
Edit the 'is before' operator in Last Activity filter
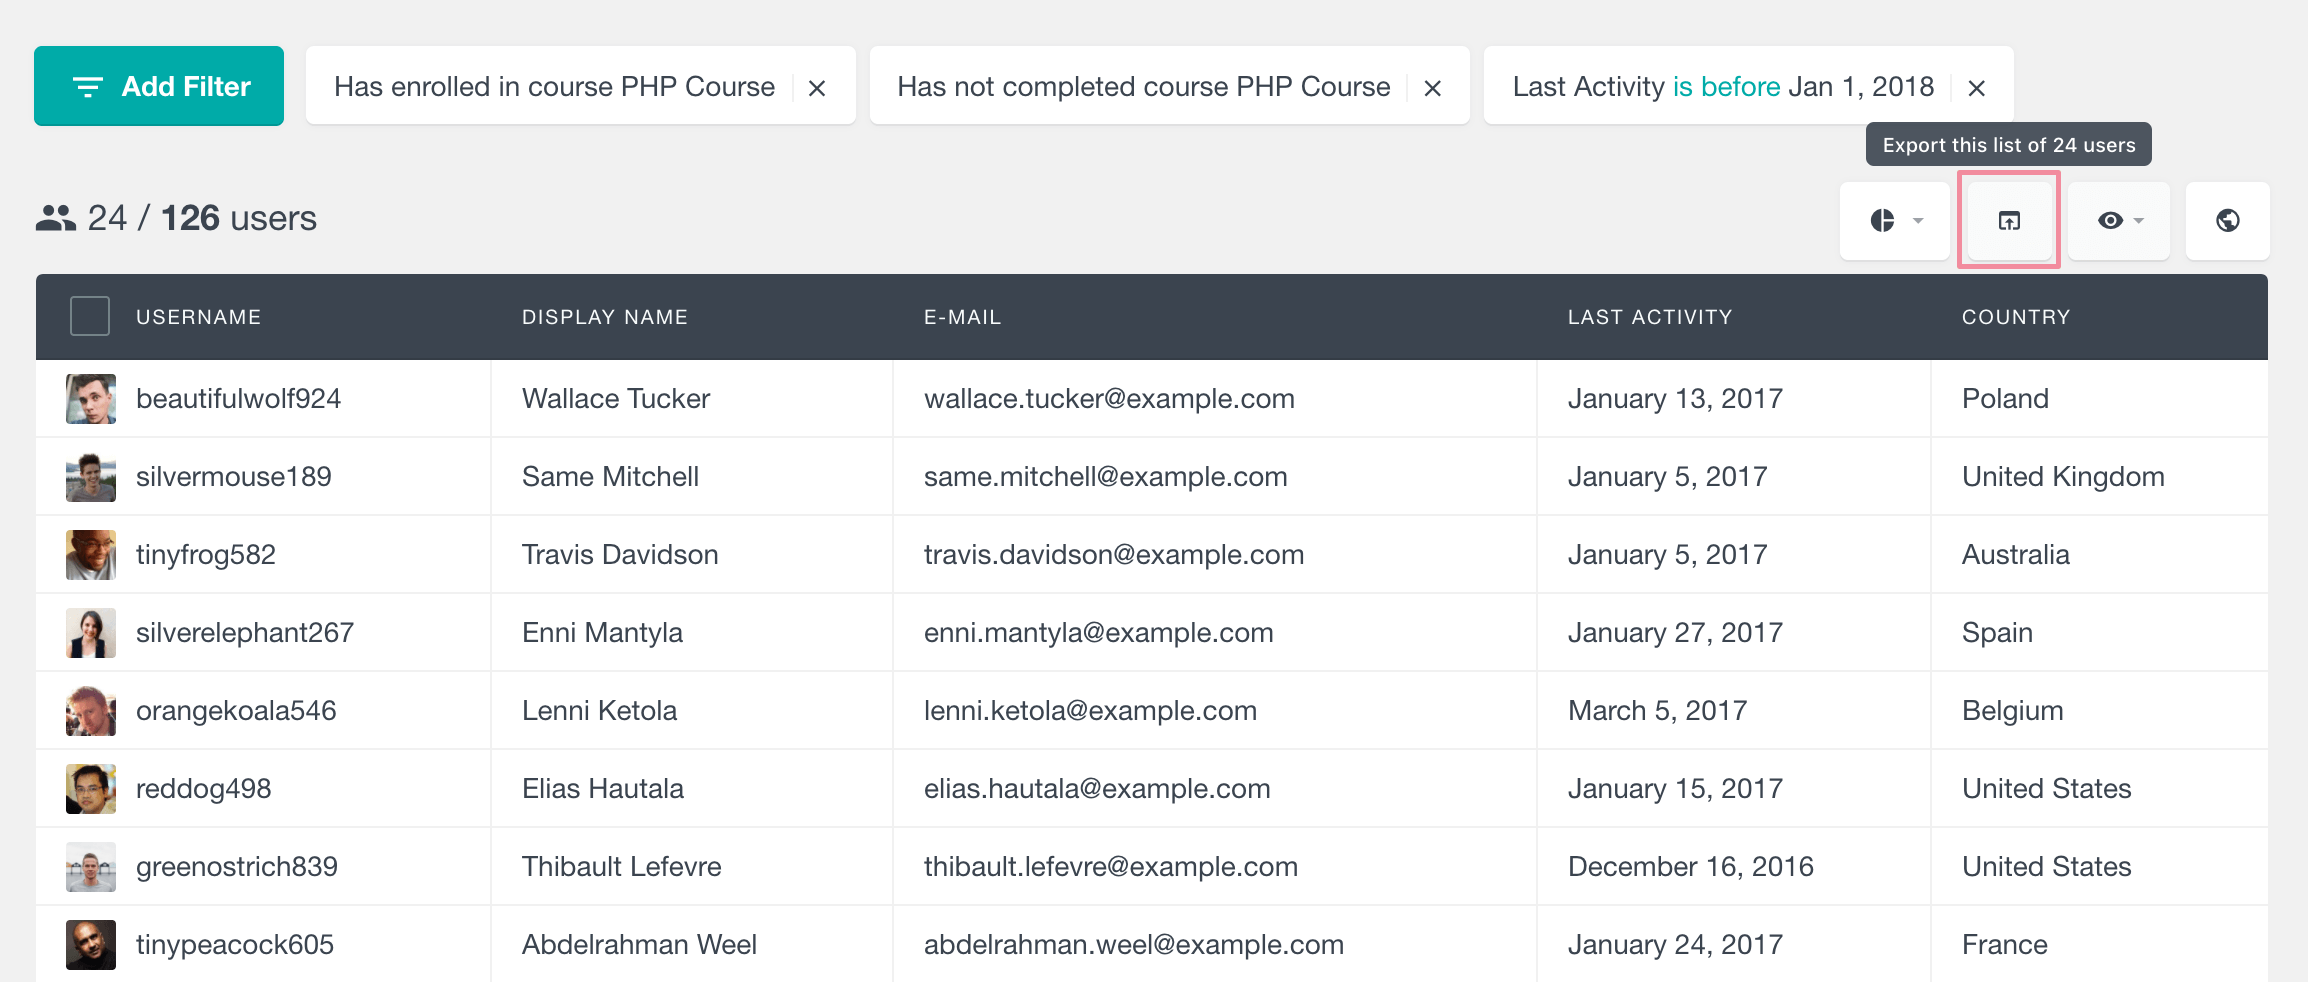click(1726, 87)
